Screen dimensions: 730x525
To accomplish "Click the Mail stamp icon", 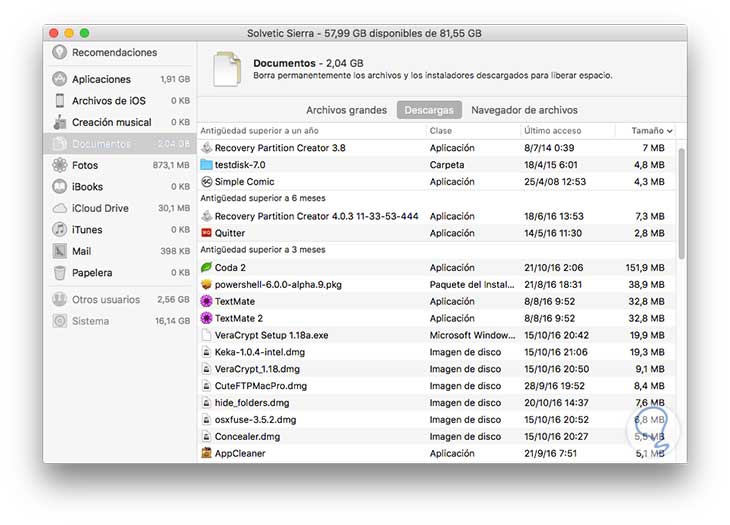I will 60,251.
